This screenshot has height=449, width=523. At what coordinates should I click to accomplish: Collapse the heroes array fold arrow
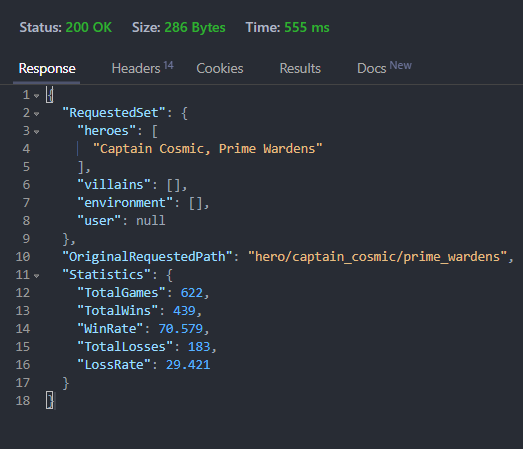point(36,132)
